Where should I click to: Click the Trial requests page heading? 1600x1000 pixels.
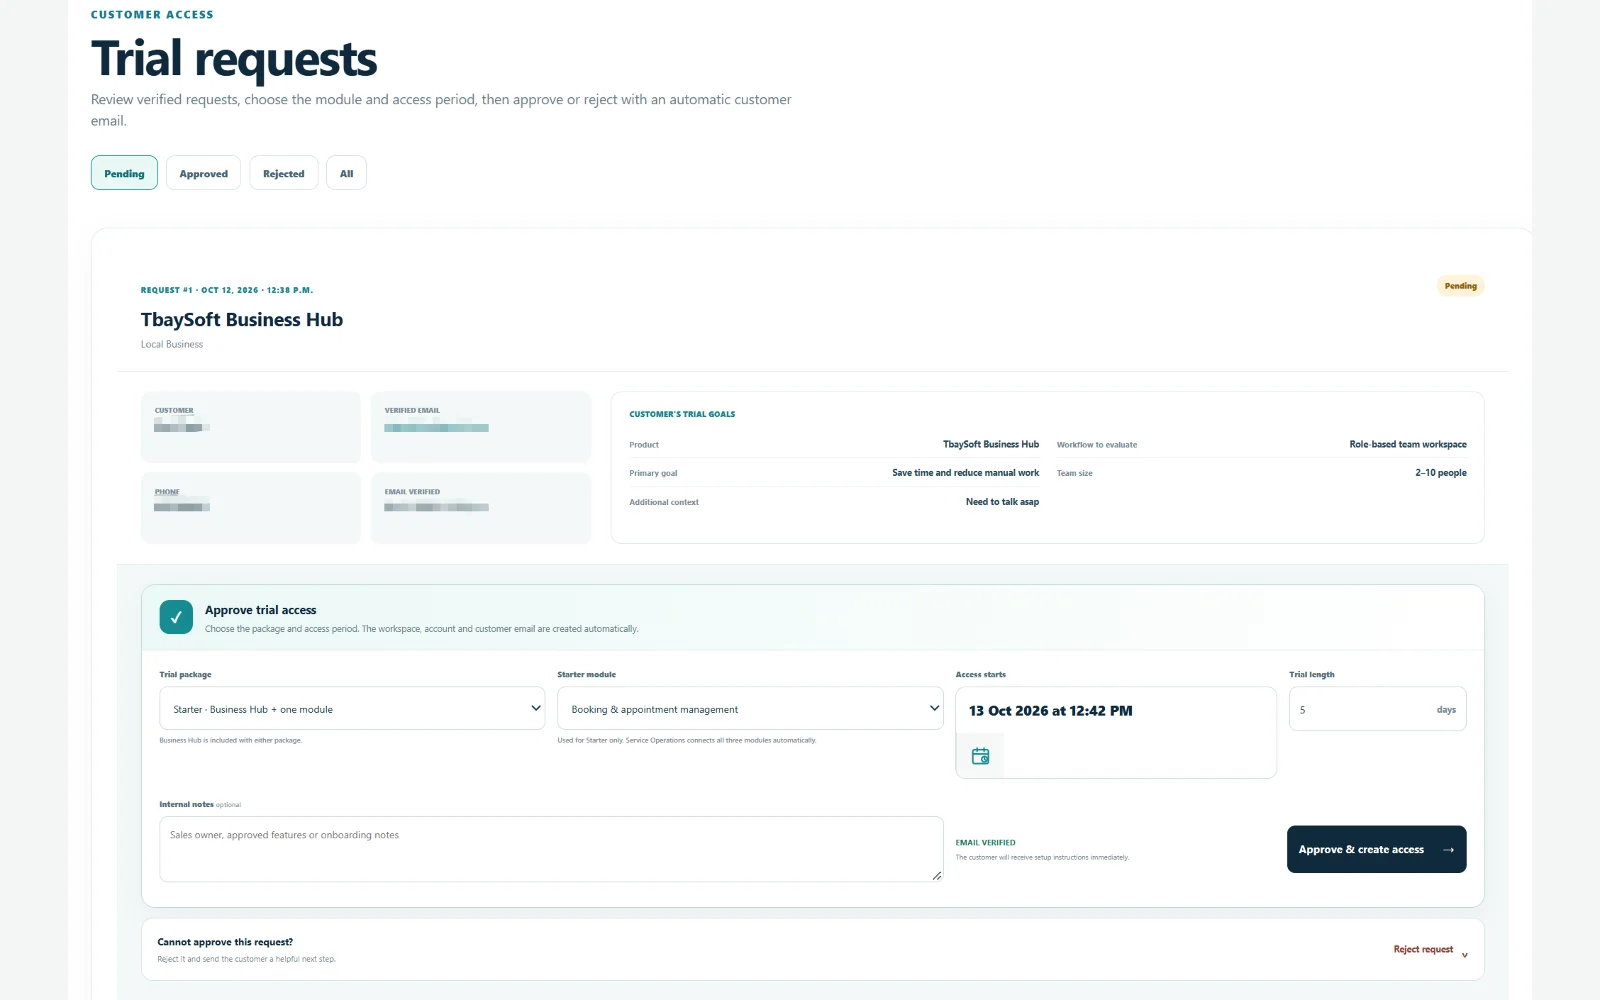coord(234,59)
